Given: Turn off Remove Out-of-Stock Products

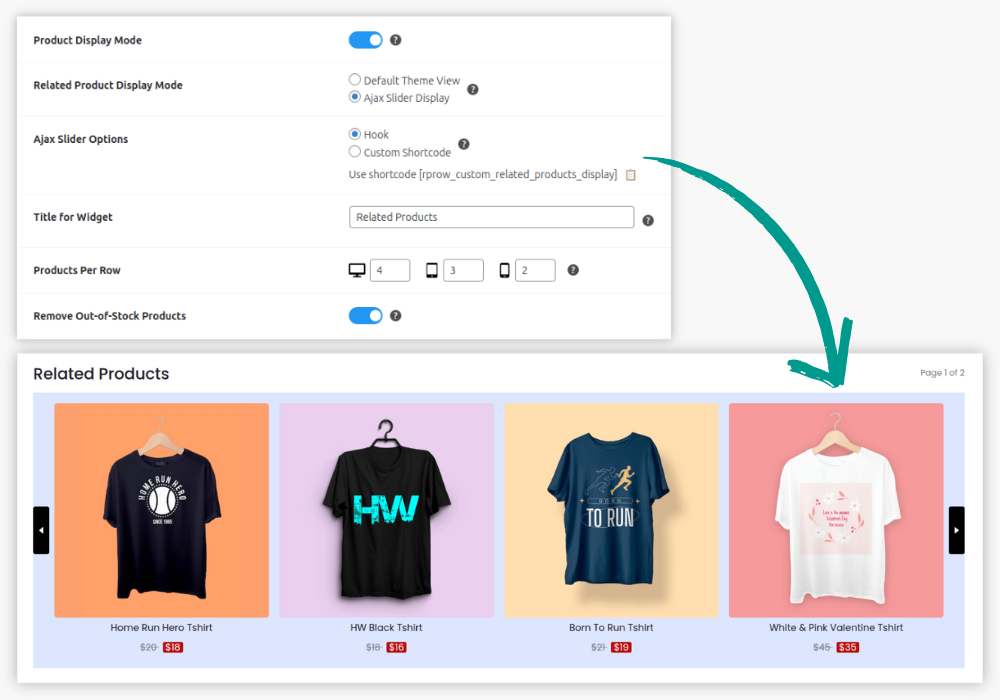Looking at the screenshot, I should click(x=365, y=315).
